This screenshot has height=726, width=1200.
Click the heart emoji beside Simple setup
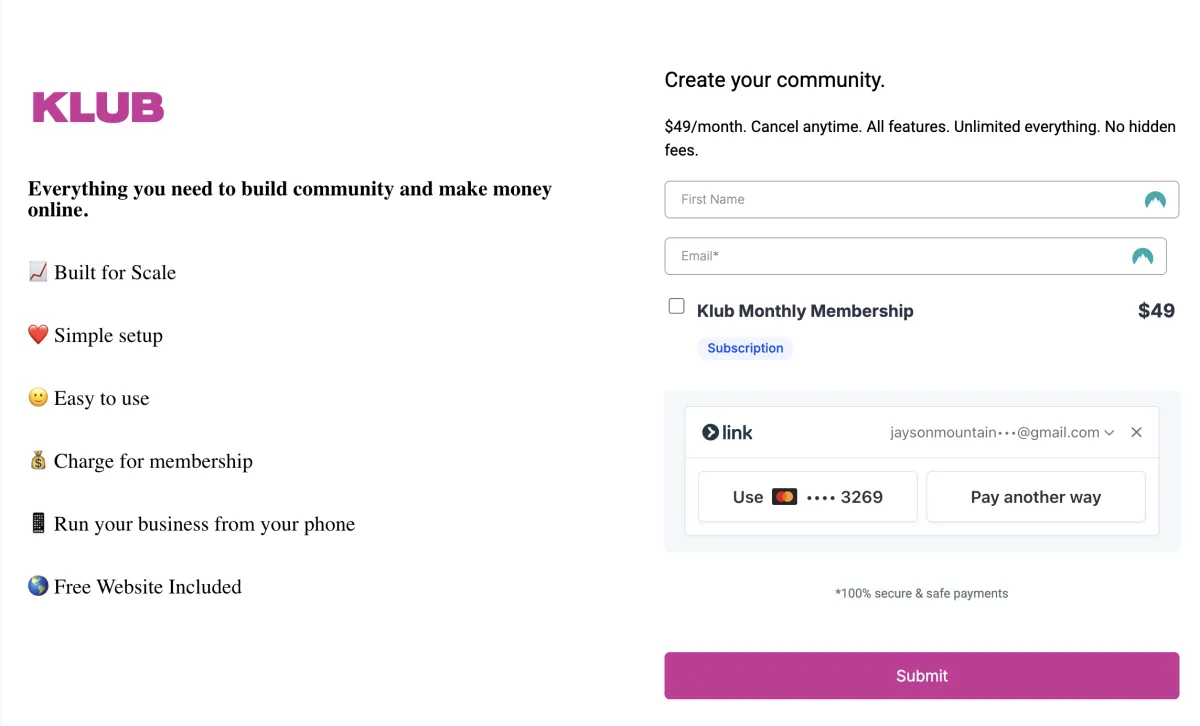(x=38, y=335)
